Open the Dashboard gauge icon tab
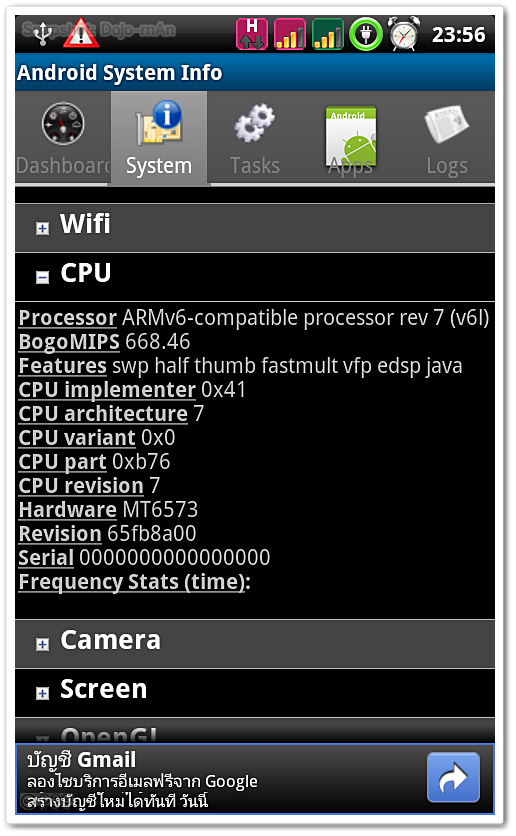 click(63, 124)
